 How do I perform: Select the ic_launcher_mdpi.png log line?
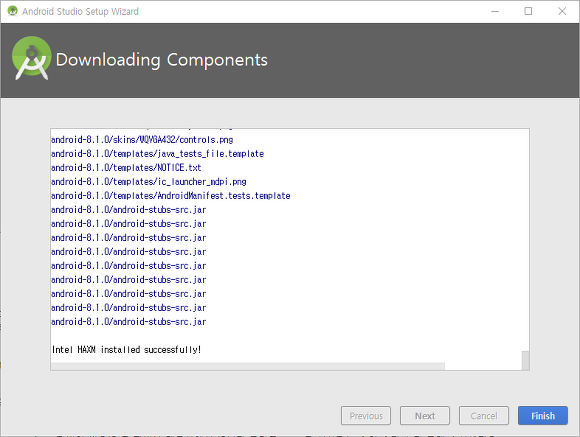(149, 182)
